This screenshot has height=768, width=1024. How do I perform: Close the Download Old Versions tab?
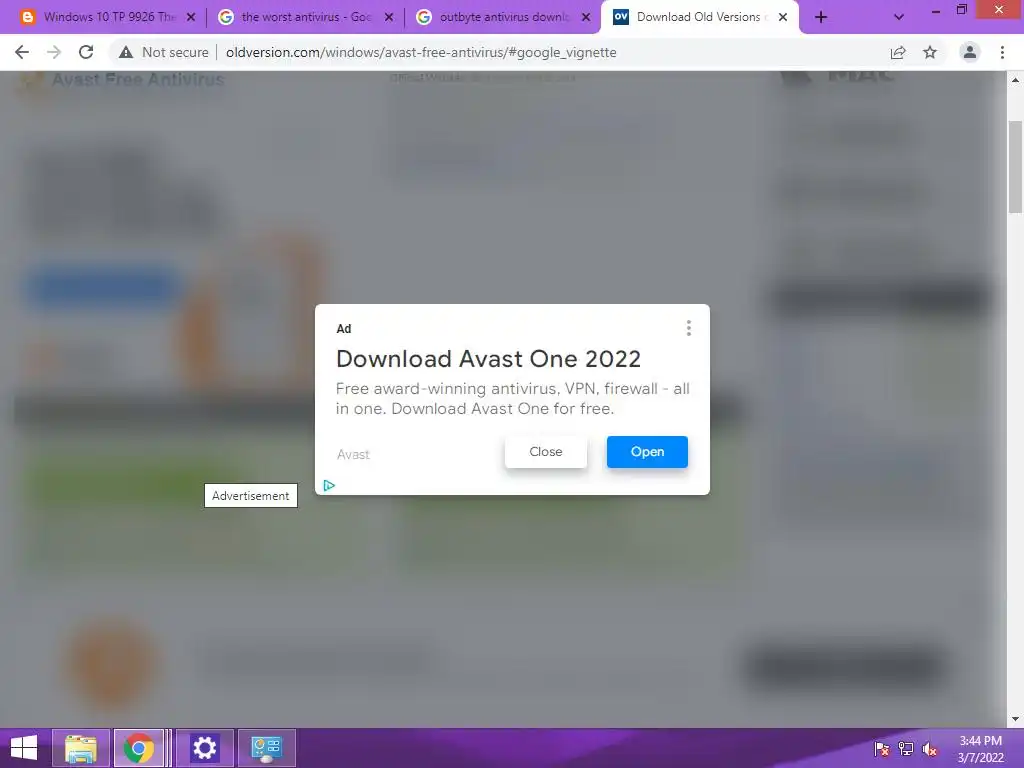tap(782, 18)
